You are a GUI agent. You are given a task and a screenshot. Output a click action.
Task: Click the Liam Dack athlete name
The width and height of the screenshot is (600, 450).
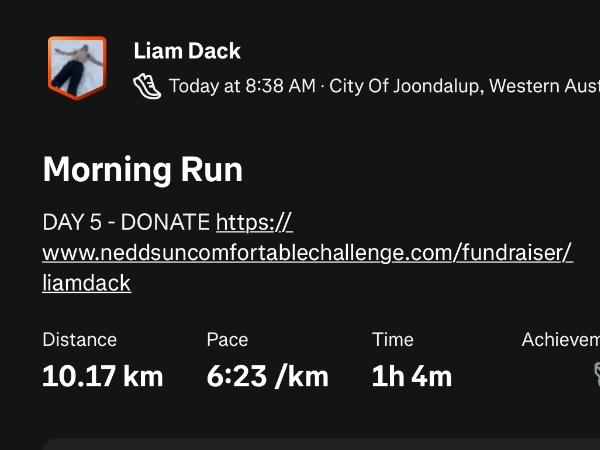coord(187,51)
